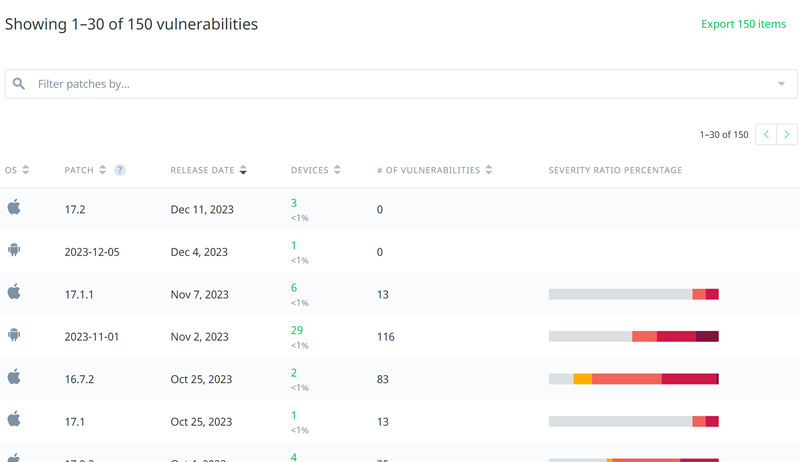Sort the table by RELEASE DATE column
Viewport: 800px width, 462px height.
pos(208,170)
